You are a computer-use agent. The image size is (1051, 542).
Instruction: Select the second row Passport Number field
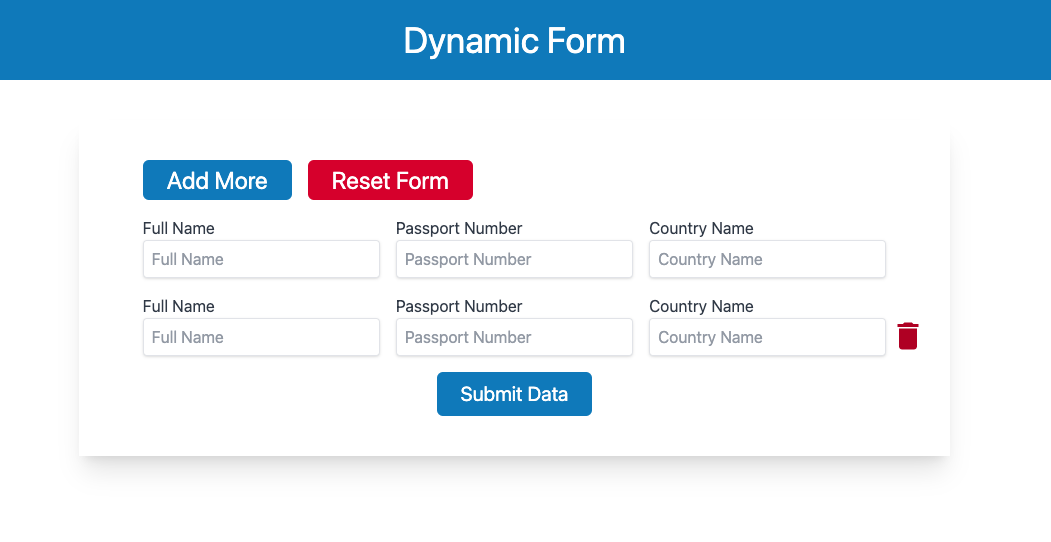click(514, 337)
